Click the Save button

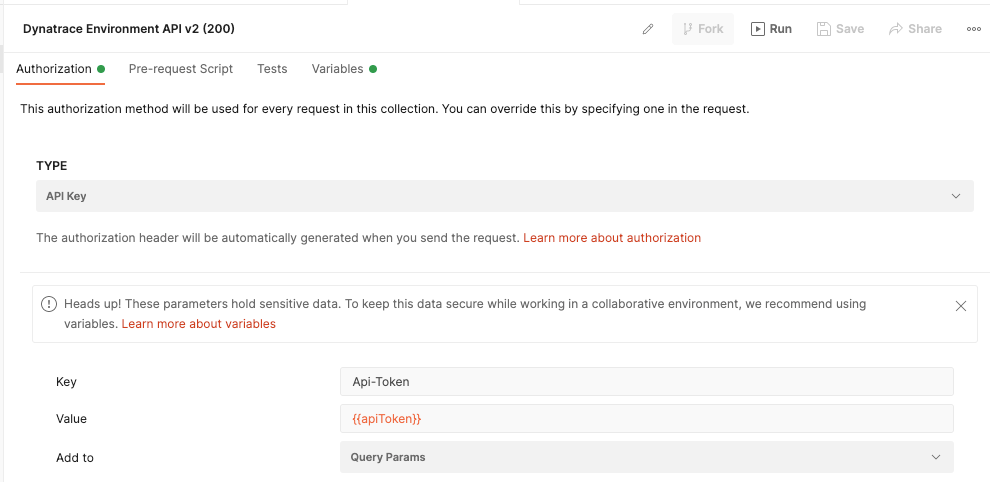pos(840,29)
